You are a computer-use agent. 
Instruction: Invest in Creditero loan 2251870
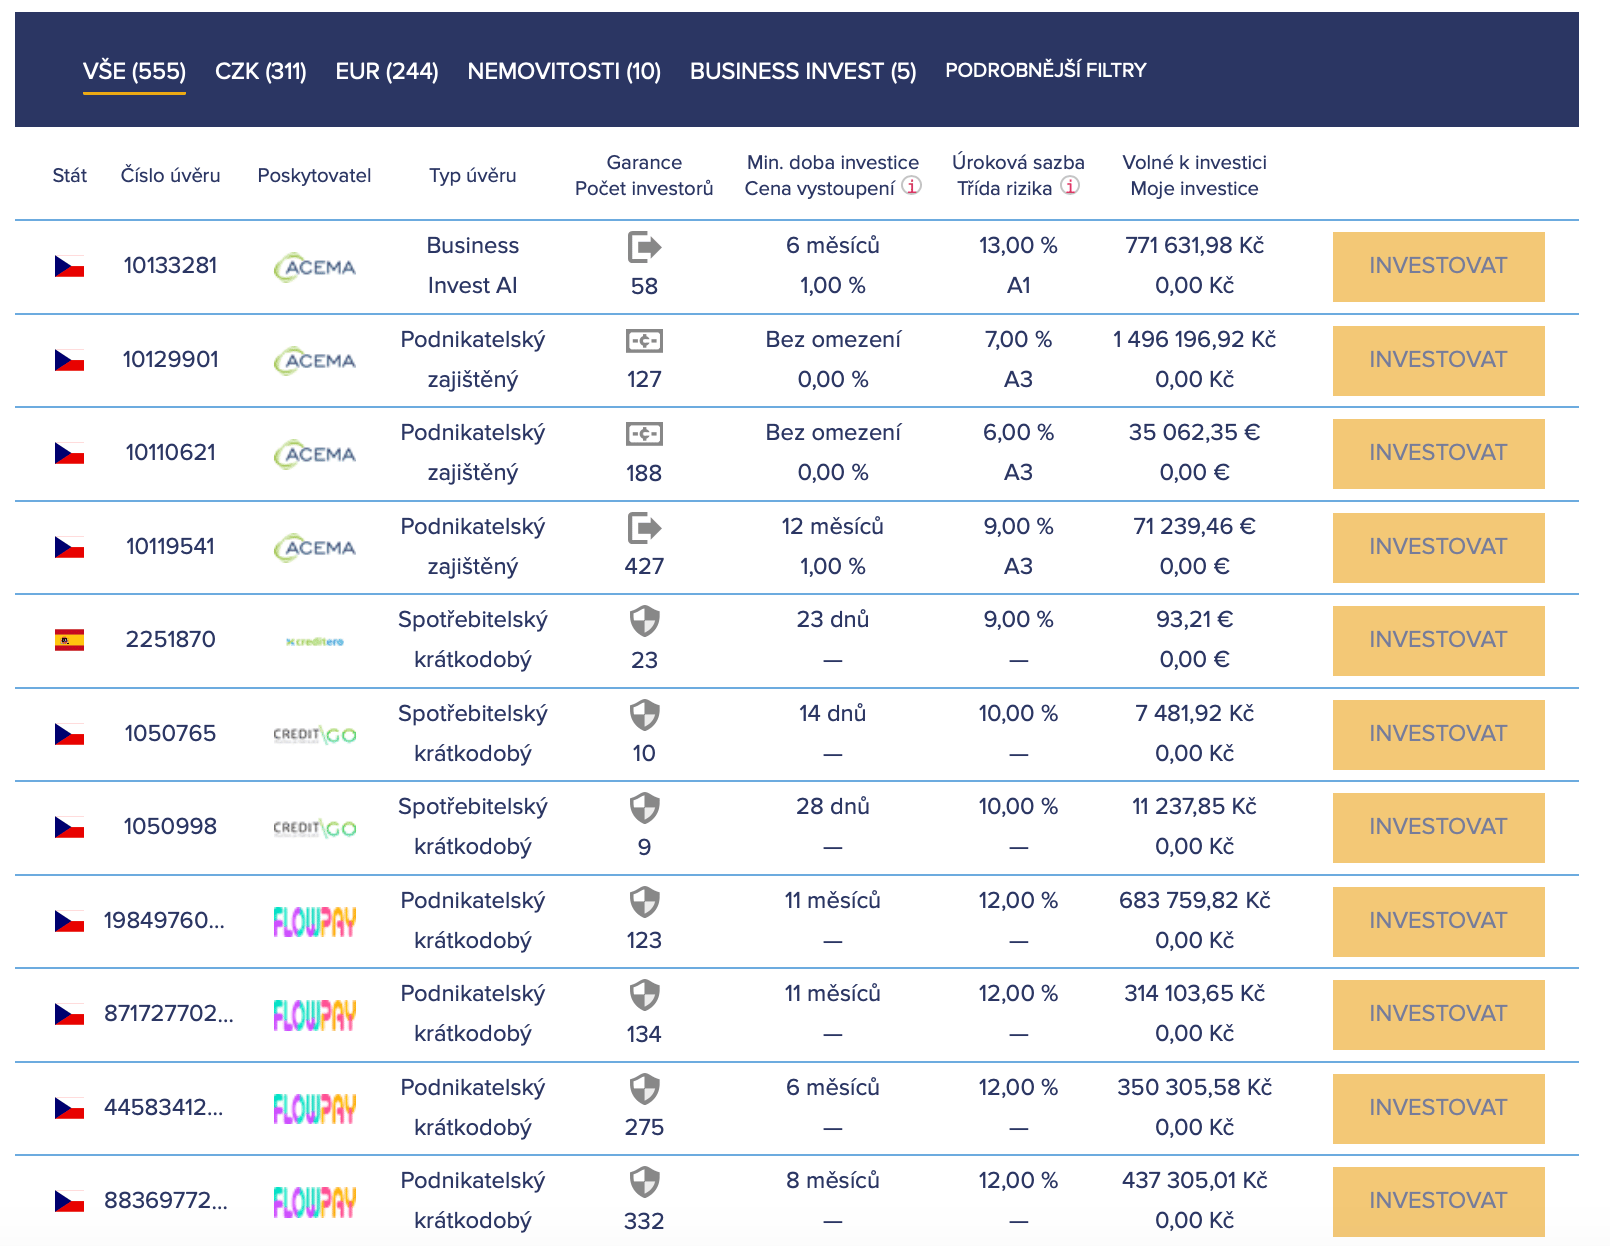[1438, 640]
